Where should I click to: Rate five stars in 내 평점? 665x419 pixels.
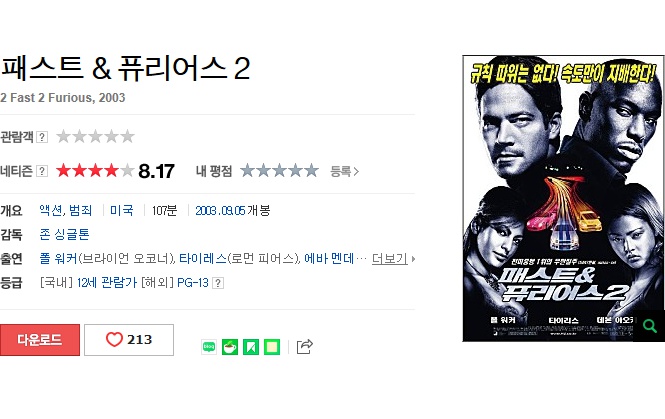click(x=311, y=170)
